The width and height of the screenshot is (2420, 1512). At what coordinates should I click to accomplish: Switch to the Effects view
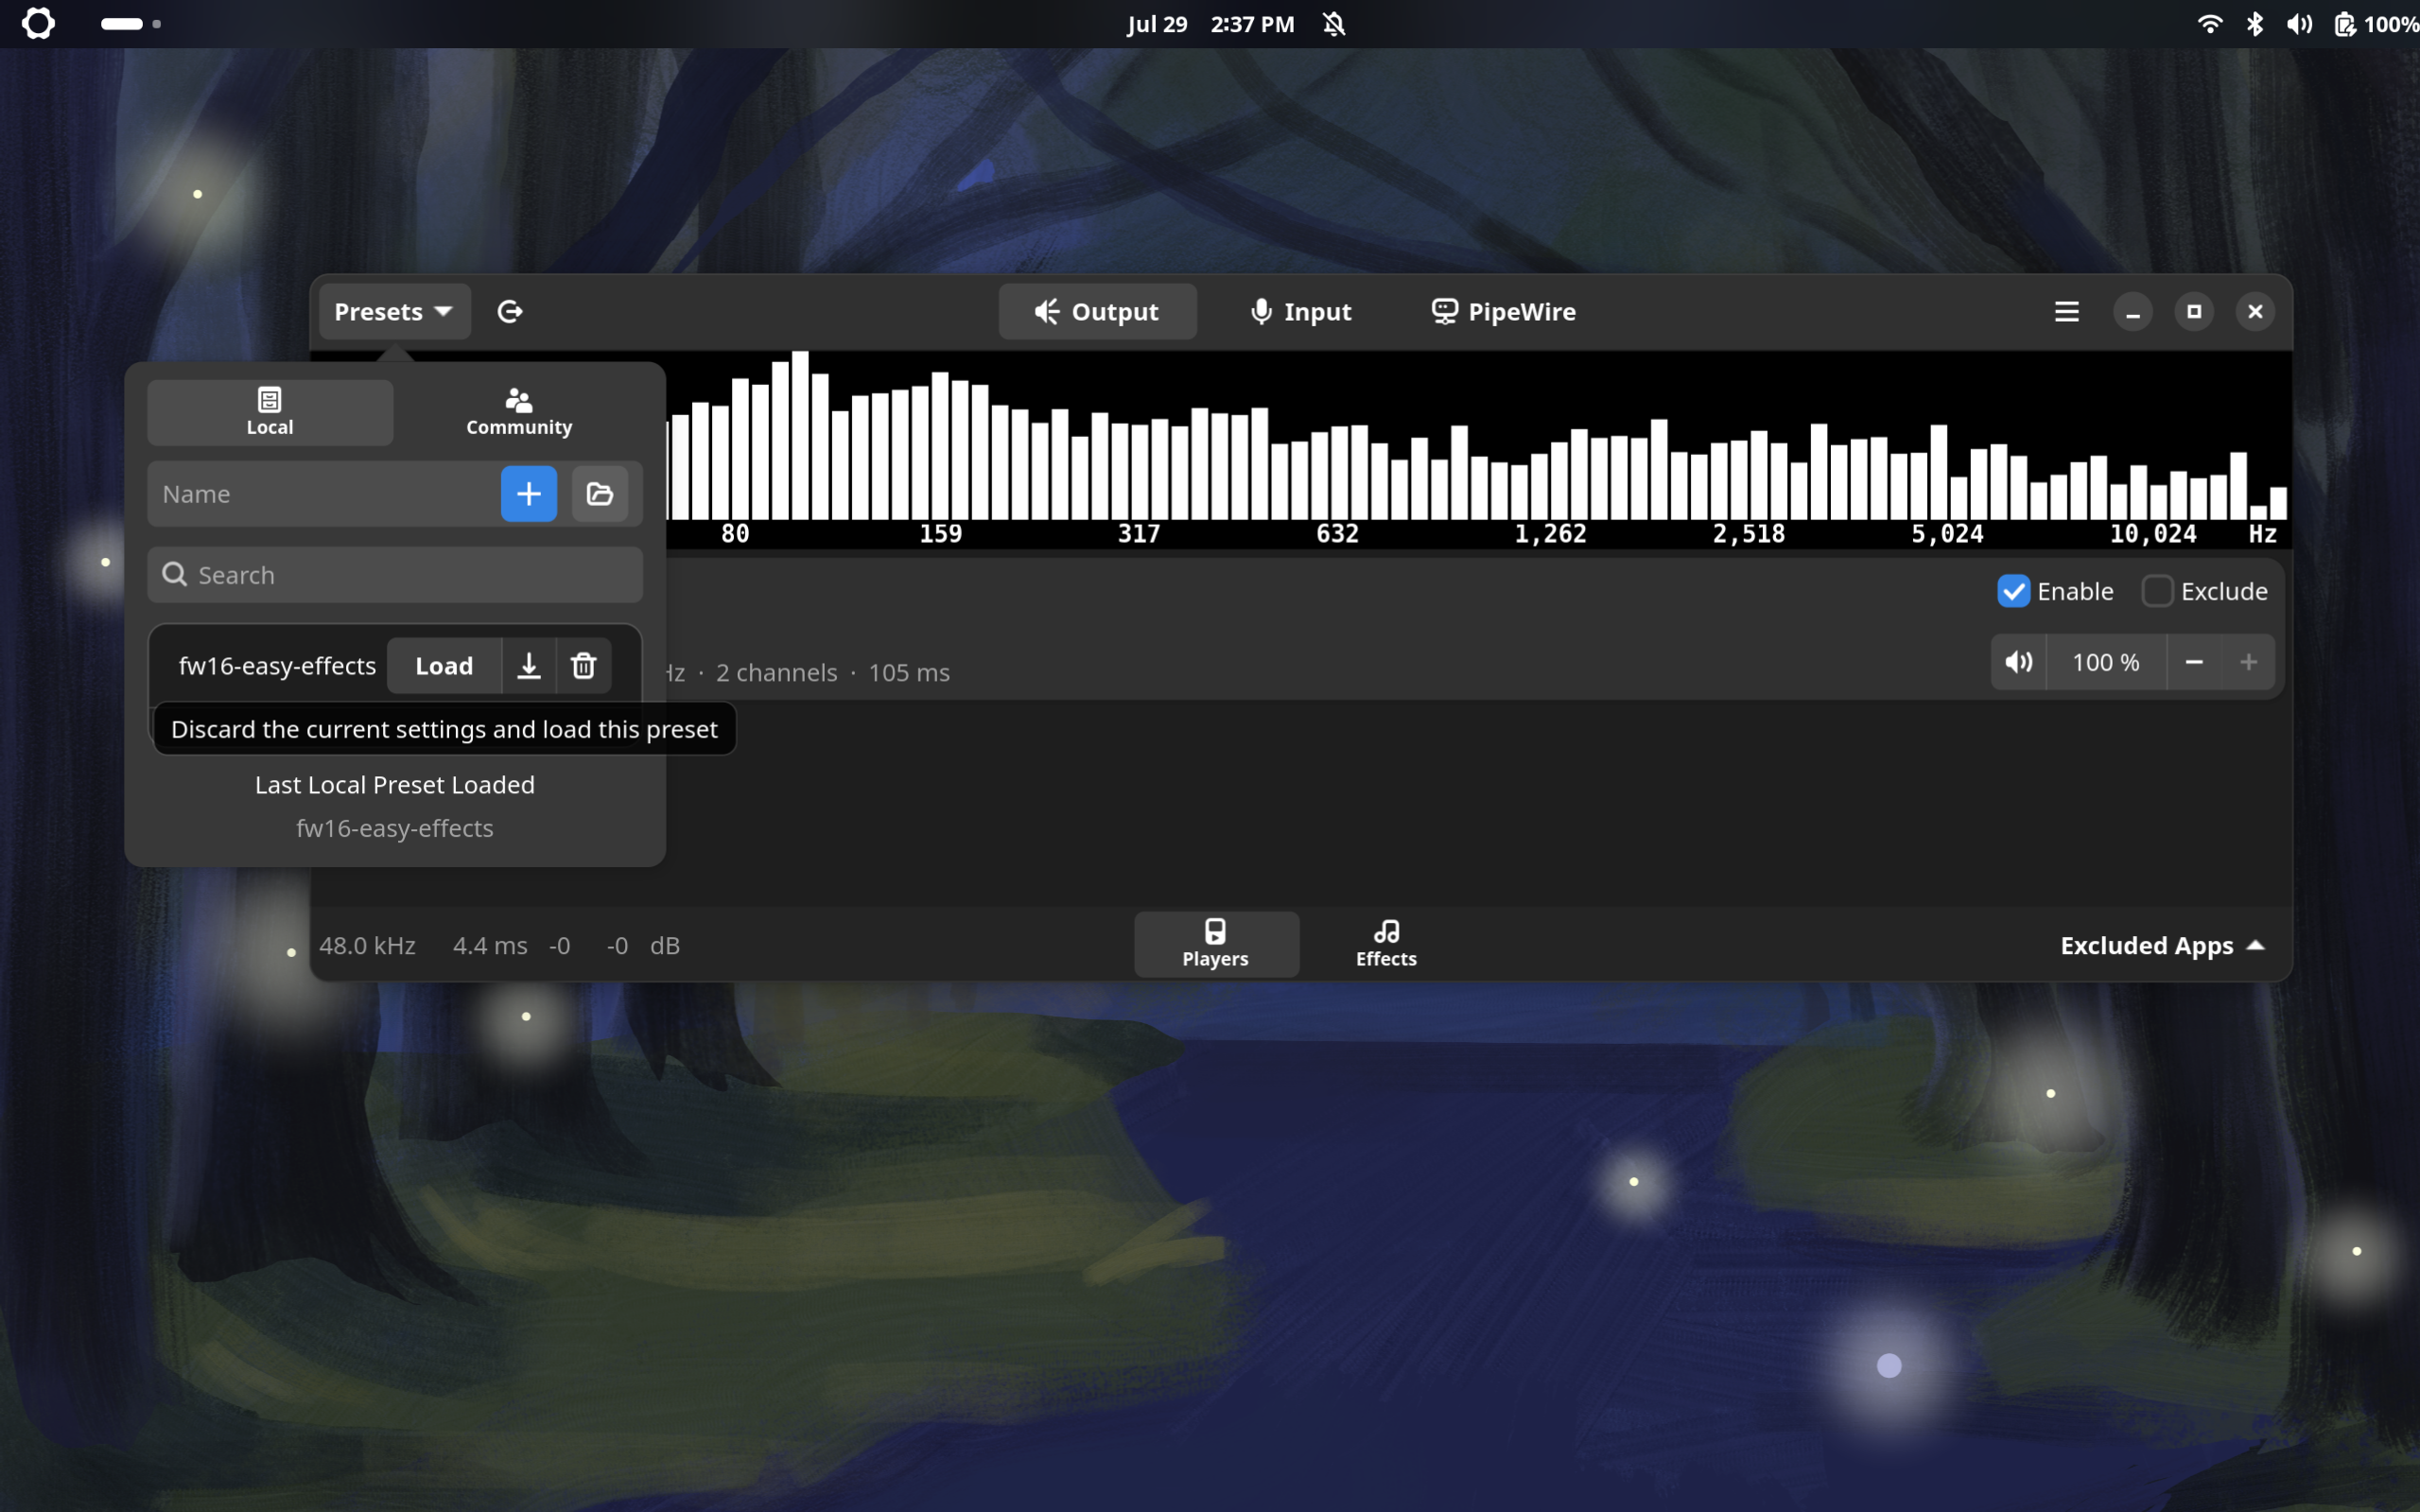click(1386, 944)
